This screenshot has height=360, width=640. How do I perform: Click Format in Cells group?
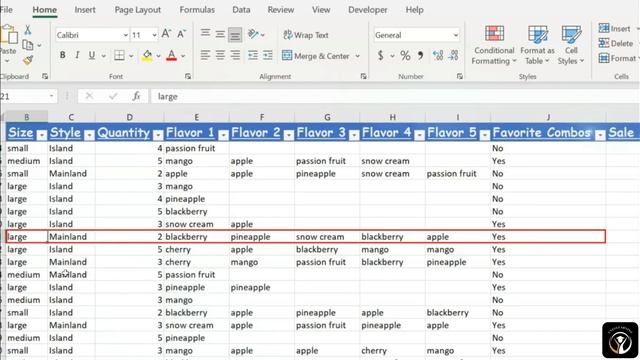[618, 58]
